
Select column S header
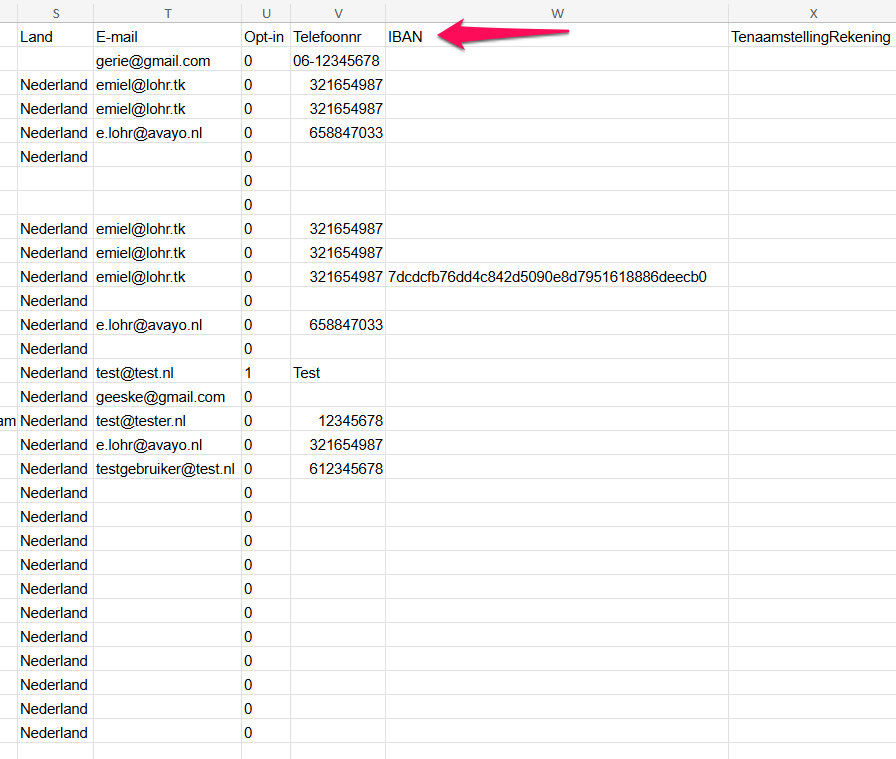(55, 13)
